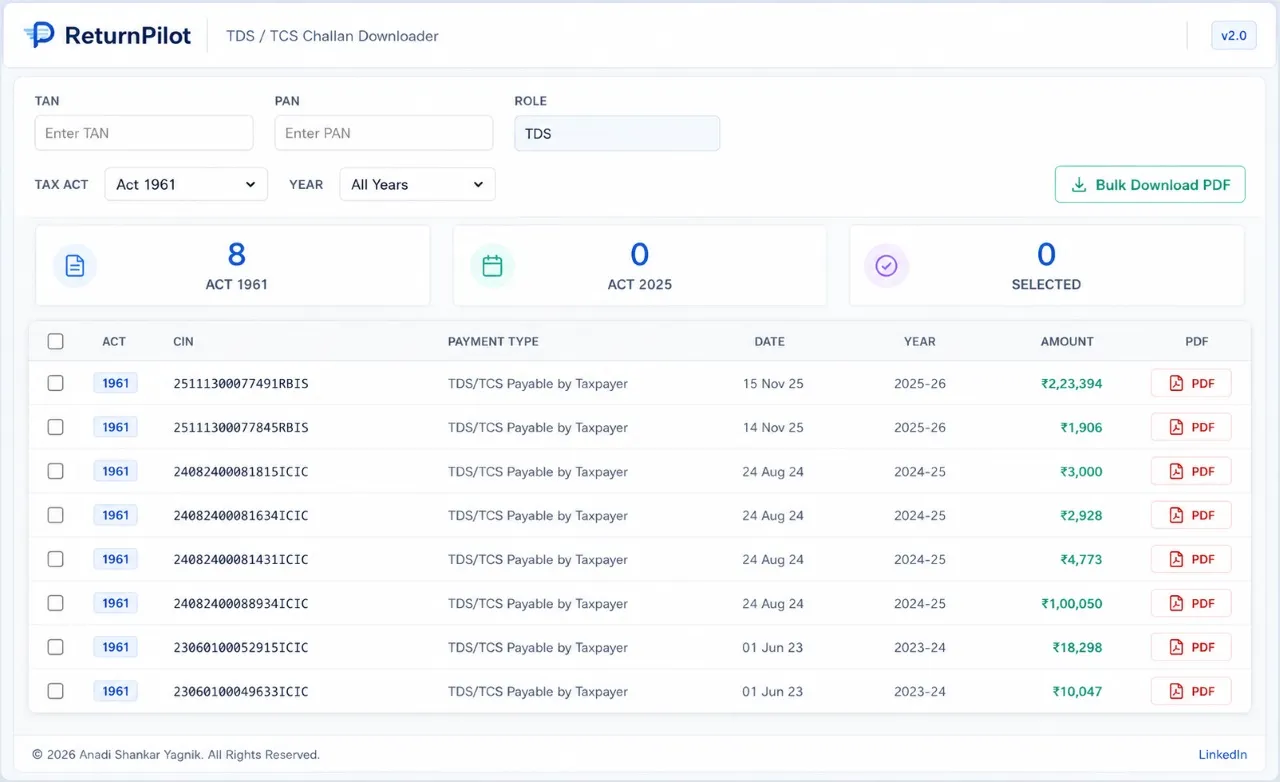
Task: Click the ReturnPilot logo icon
Action: tap(39, 35)
